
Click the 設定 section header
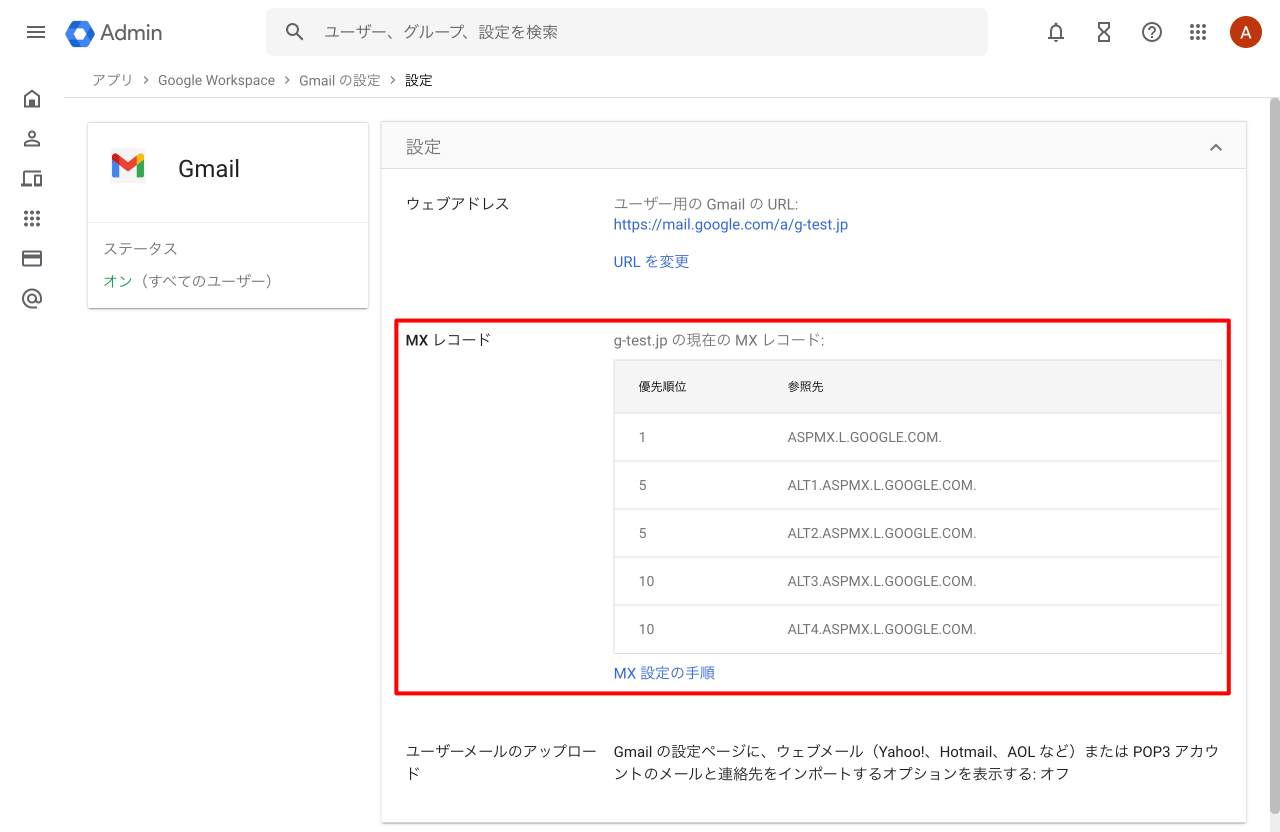coord(814,147)
